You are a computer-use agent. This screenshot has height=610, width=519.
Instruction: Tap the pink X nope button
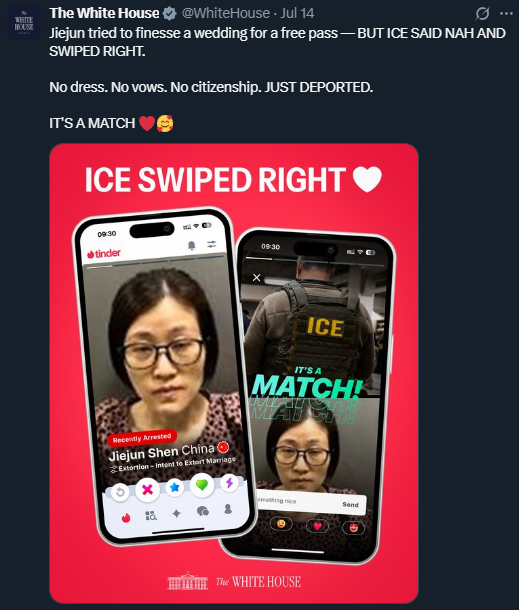point(147,489)
